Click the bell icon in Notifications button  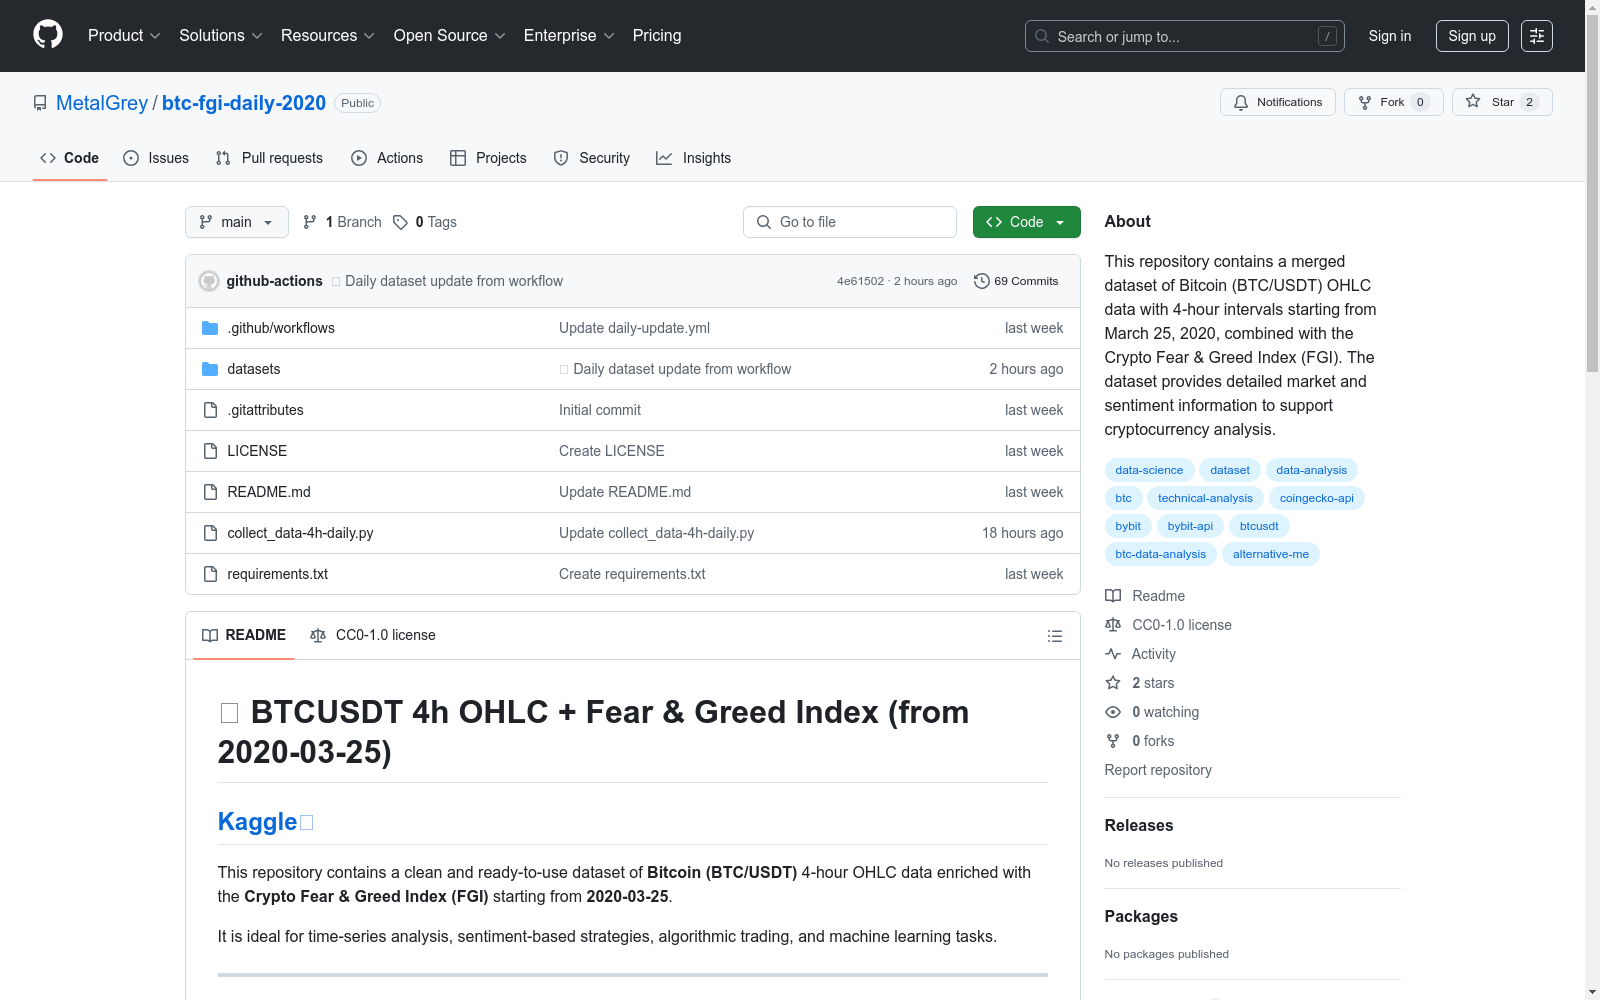1241,102
